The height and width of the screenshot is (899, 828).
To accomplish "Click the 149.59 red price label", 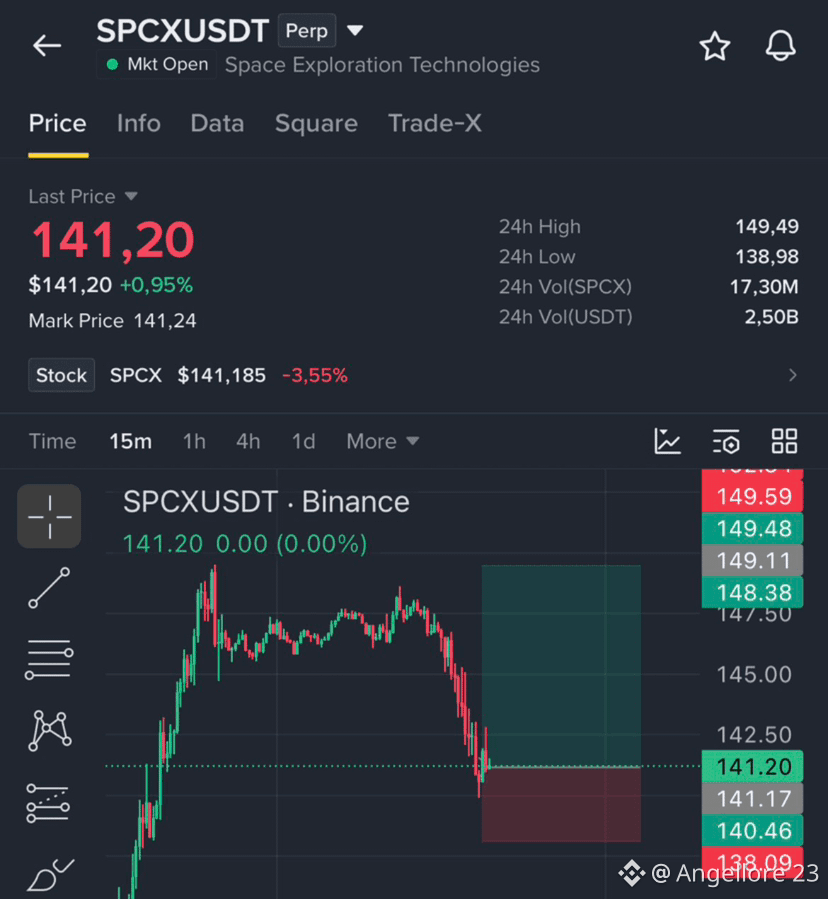I will coord(753,497).
